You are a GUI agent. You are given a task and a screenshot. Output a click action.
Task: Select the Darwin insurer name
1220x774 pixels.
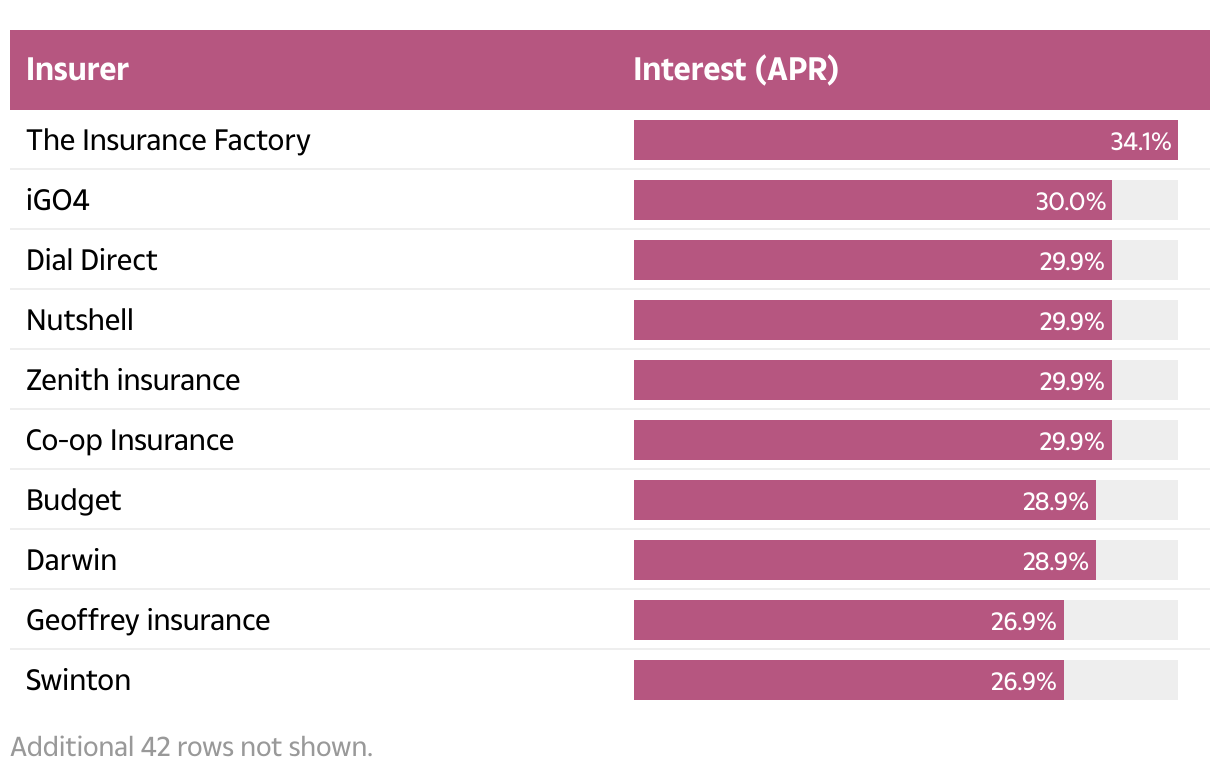coord(72,560)
